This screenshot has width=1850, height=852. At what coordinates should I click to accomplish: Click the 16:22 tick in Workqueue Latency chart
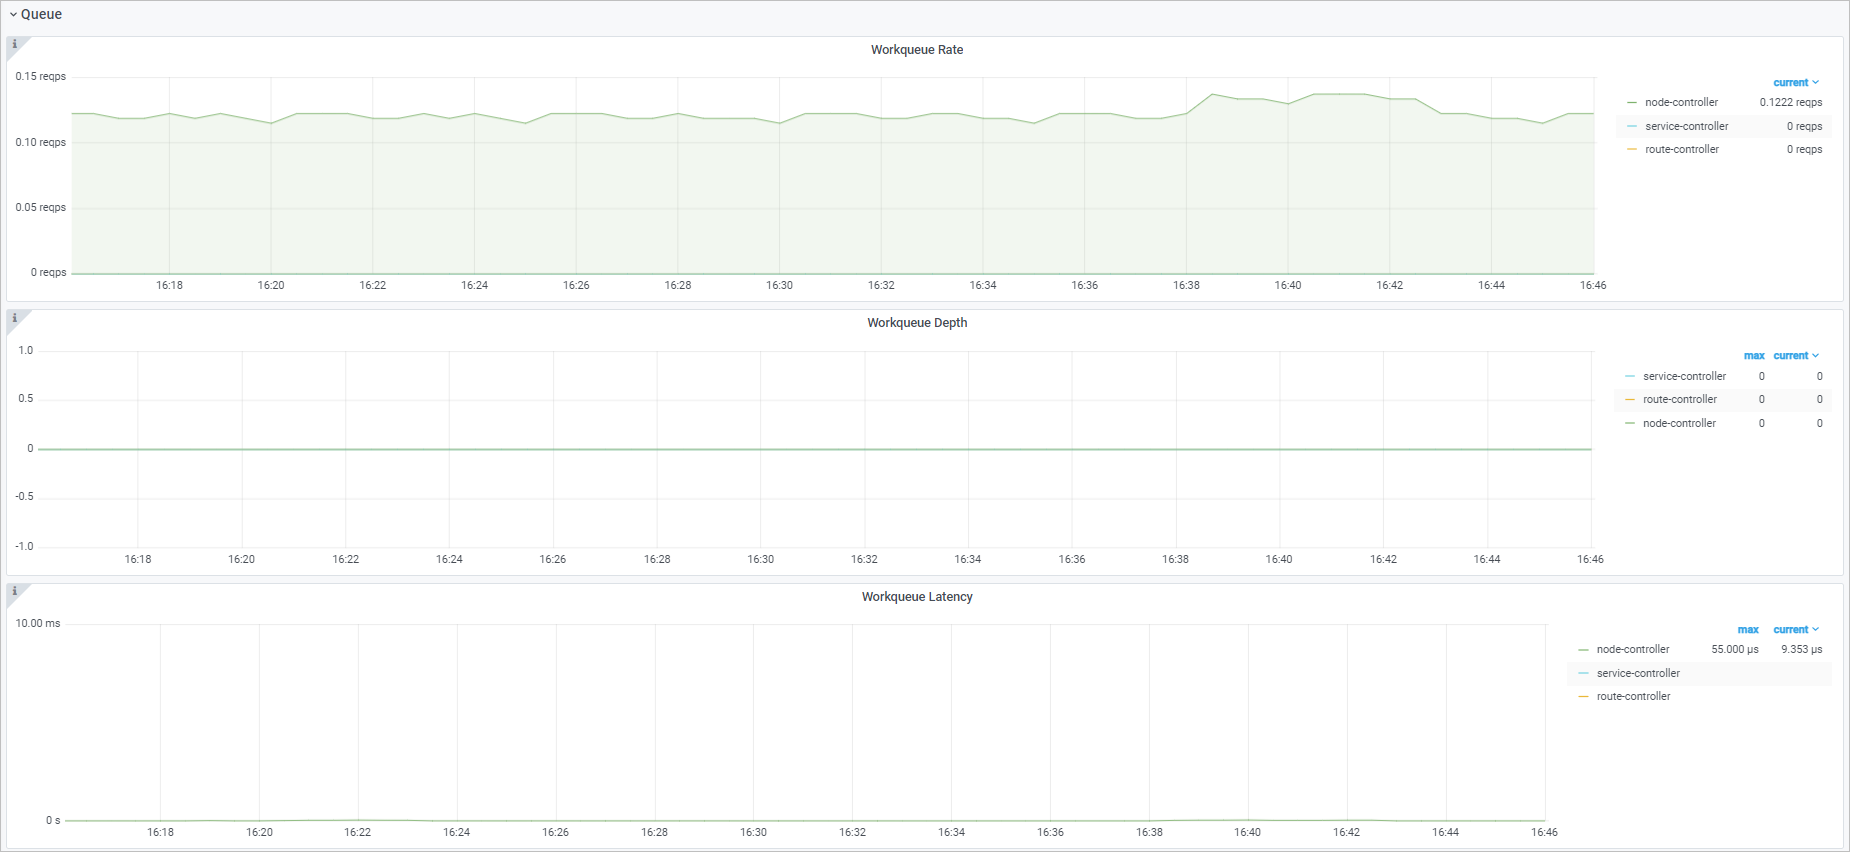coord(357,832)
